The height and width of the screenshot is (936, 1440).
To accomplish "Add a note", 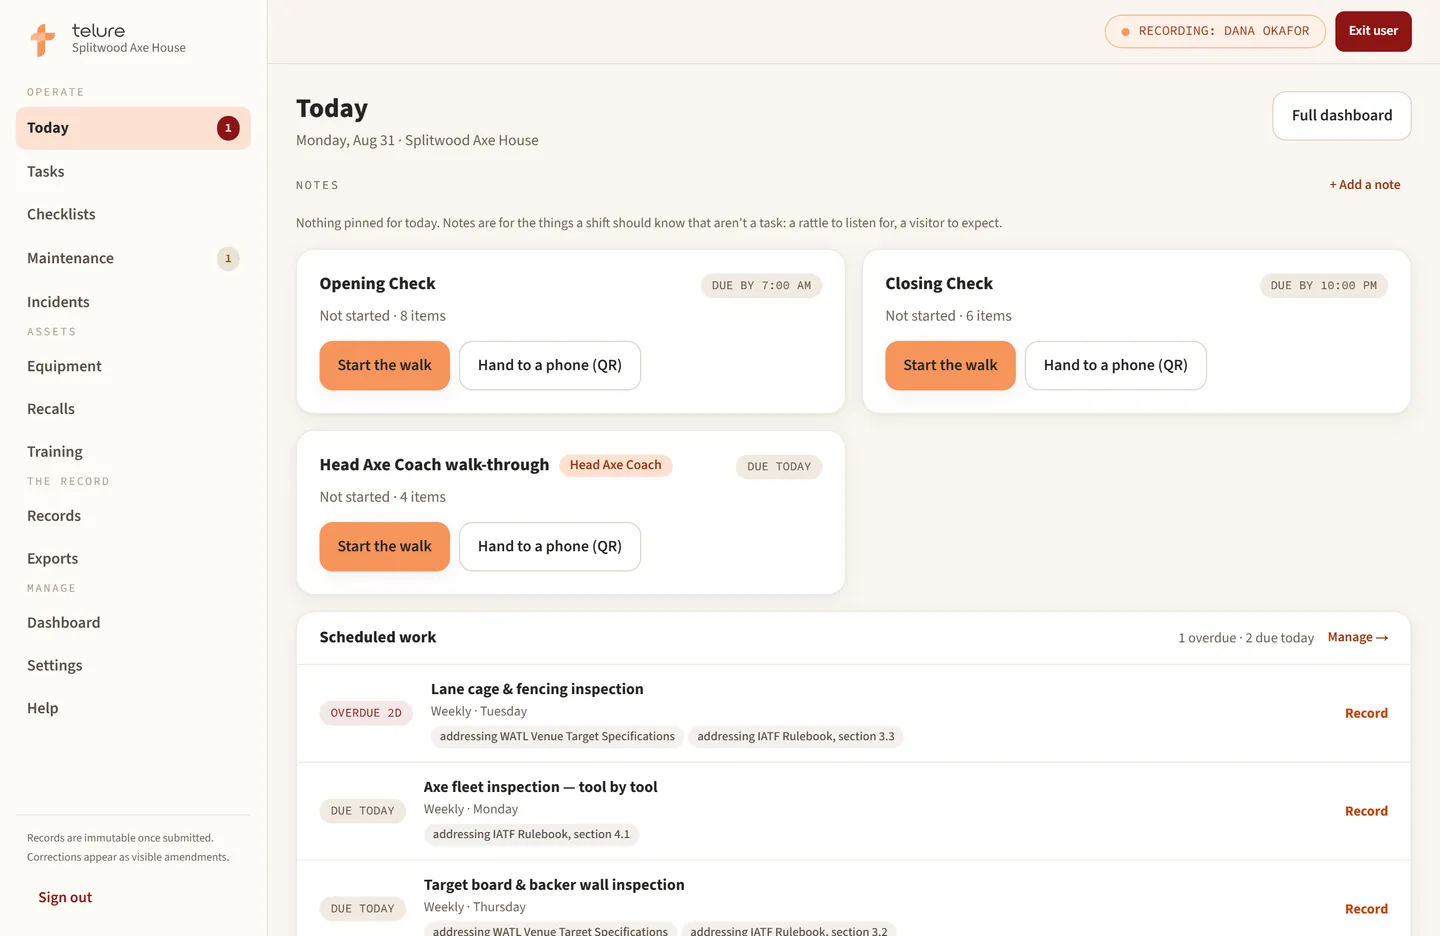I will click(1365, 185).
